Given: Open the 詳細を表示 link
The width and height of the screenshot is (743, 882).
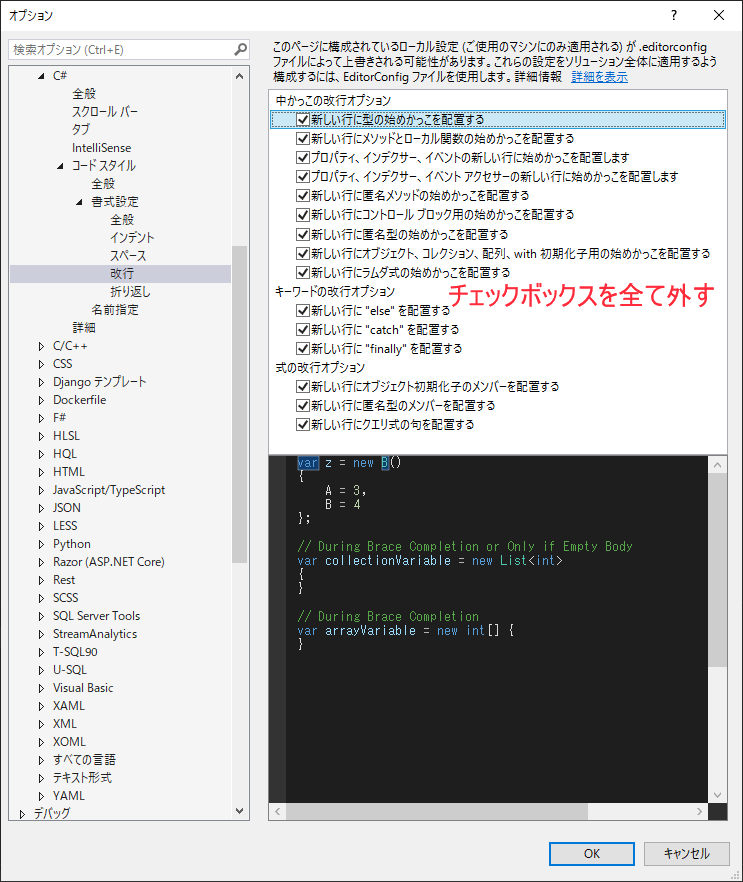Looking at the screenshot, I should (x=600, y=77).
